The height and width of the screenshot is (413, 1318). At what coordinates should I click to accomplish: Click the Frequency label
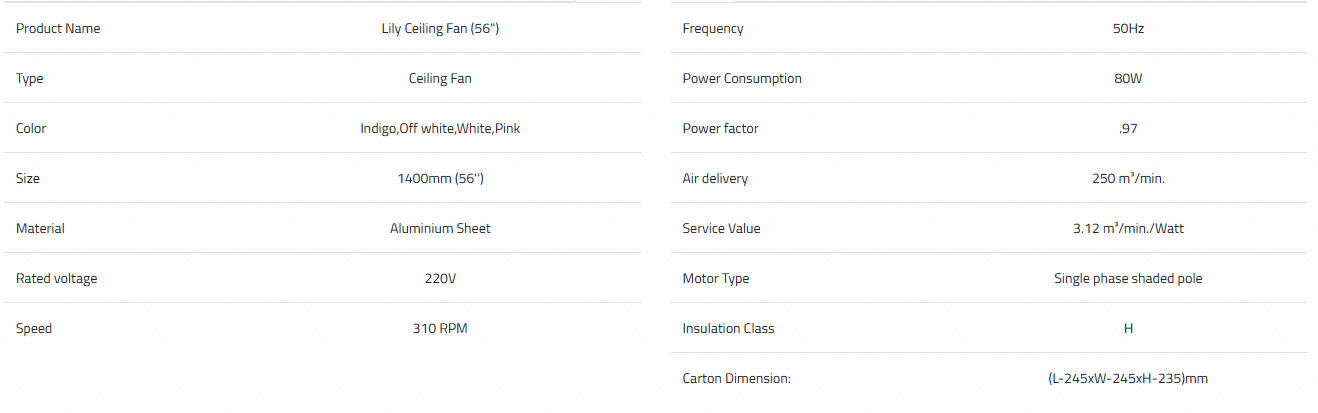(713, 29)
